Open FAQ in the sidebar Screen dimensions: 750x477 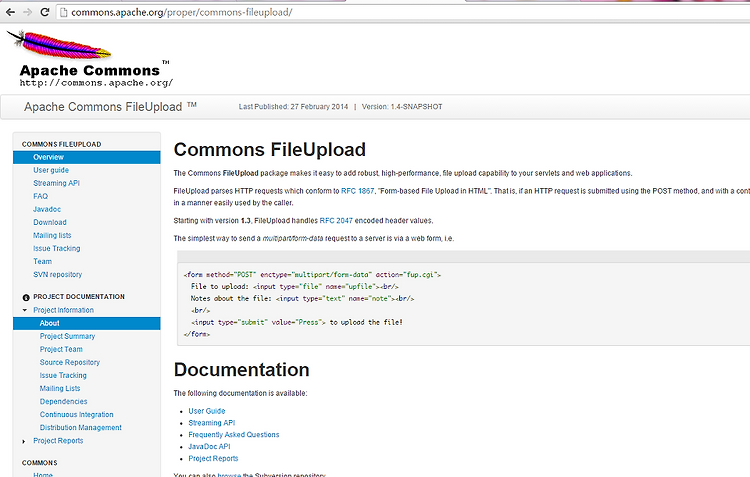(41, 196)
